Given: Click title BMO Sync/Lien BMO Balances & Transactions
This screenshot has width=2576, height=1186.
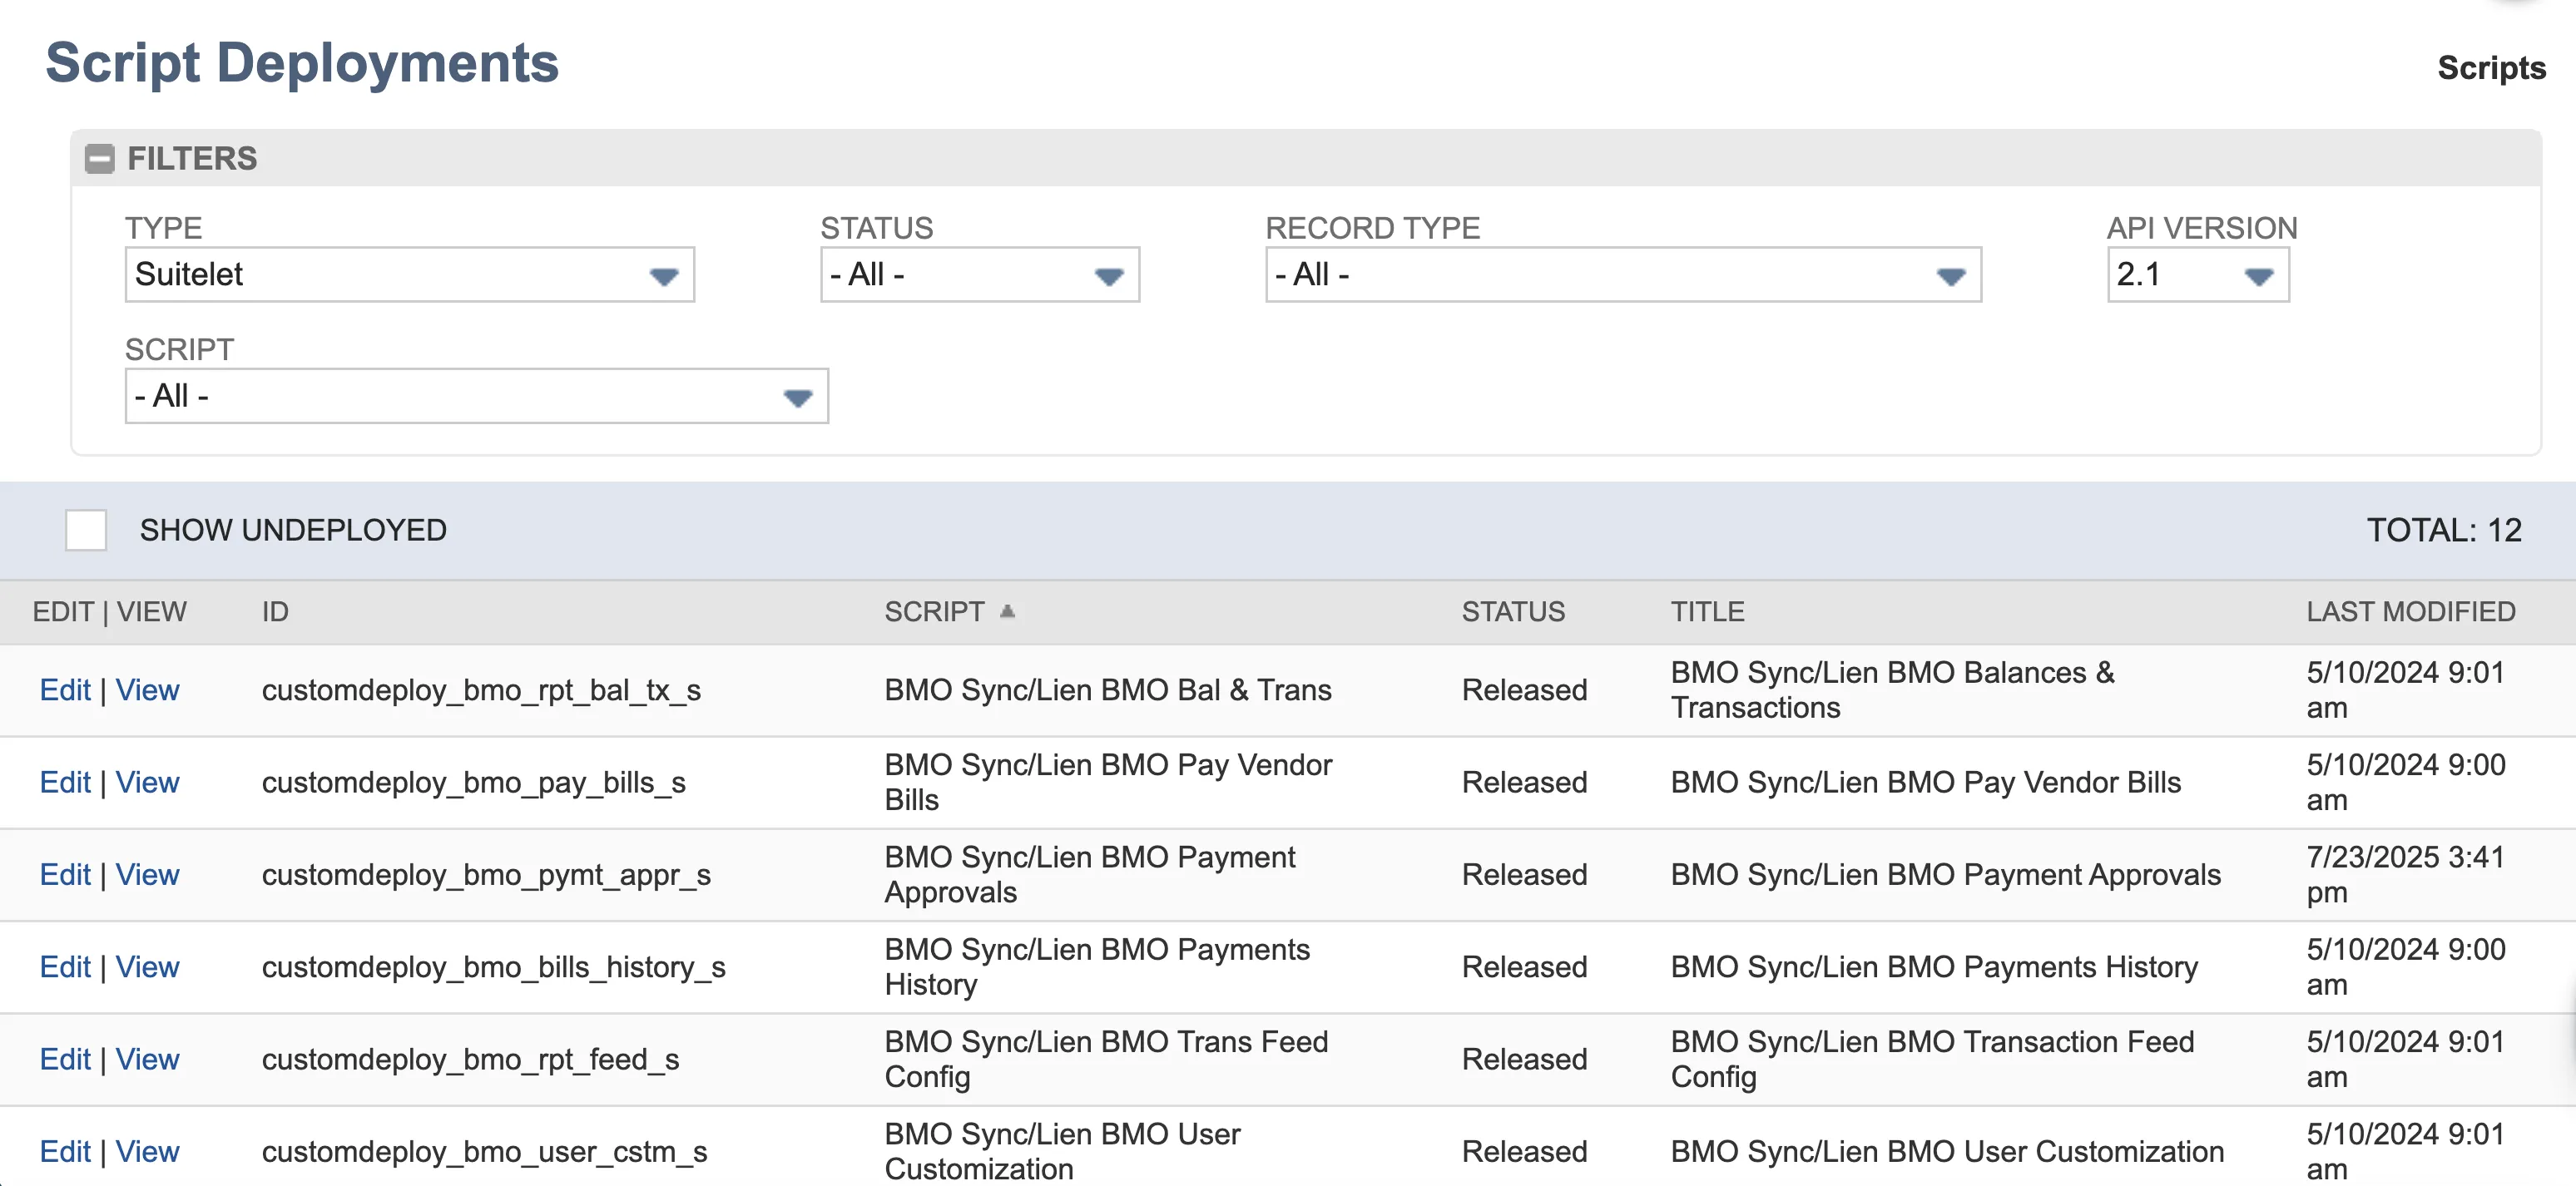Looking at the screenshot, I should point(1892,690).
